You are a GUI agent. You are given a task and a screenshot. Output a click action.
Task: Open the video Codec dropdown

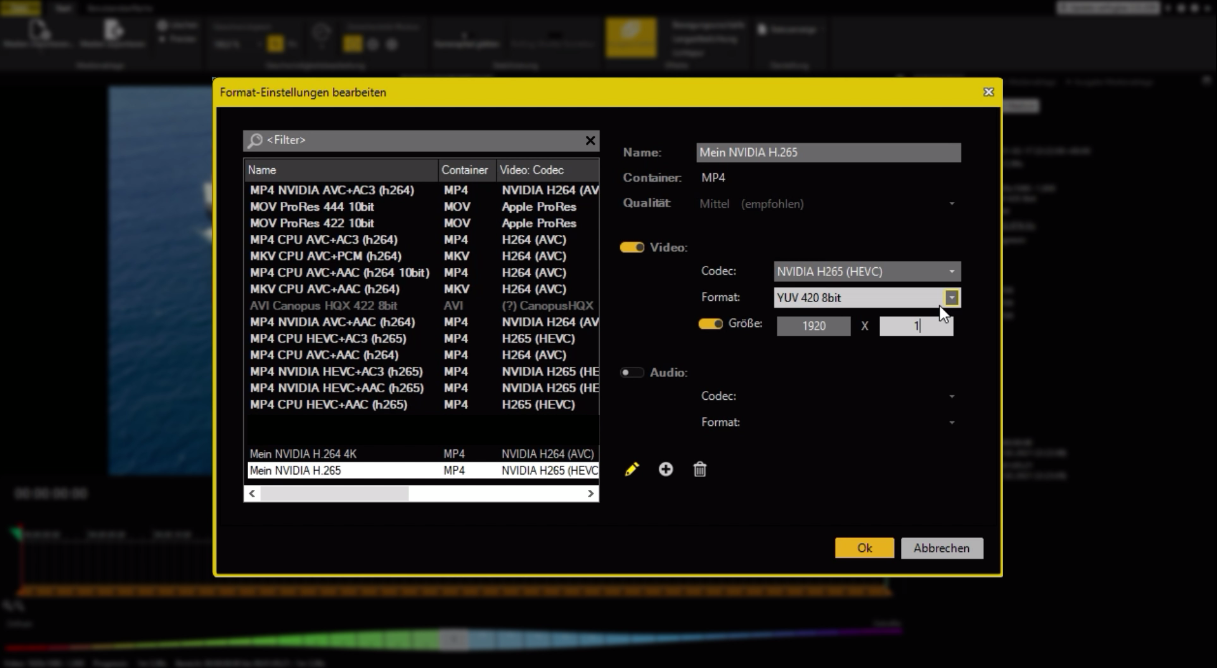coord(866,271)
